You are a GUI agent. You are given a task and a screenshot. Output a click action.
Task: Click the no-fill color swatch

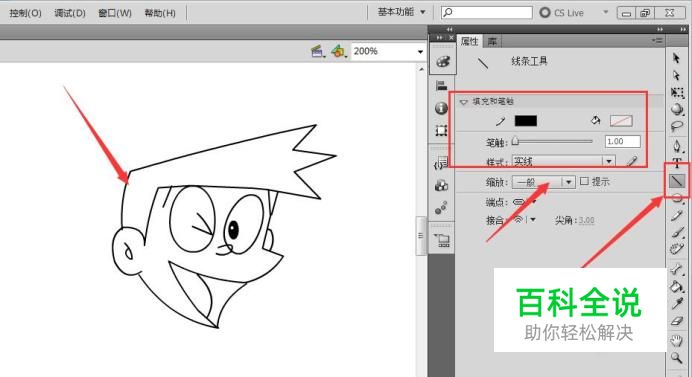tap(621, 121)
